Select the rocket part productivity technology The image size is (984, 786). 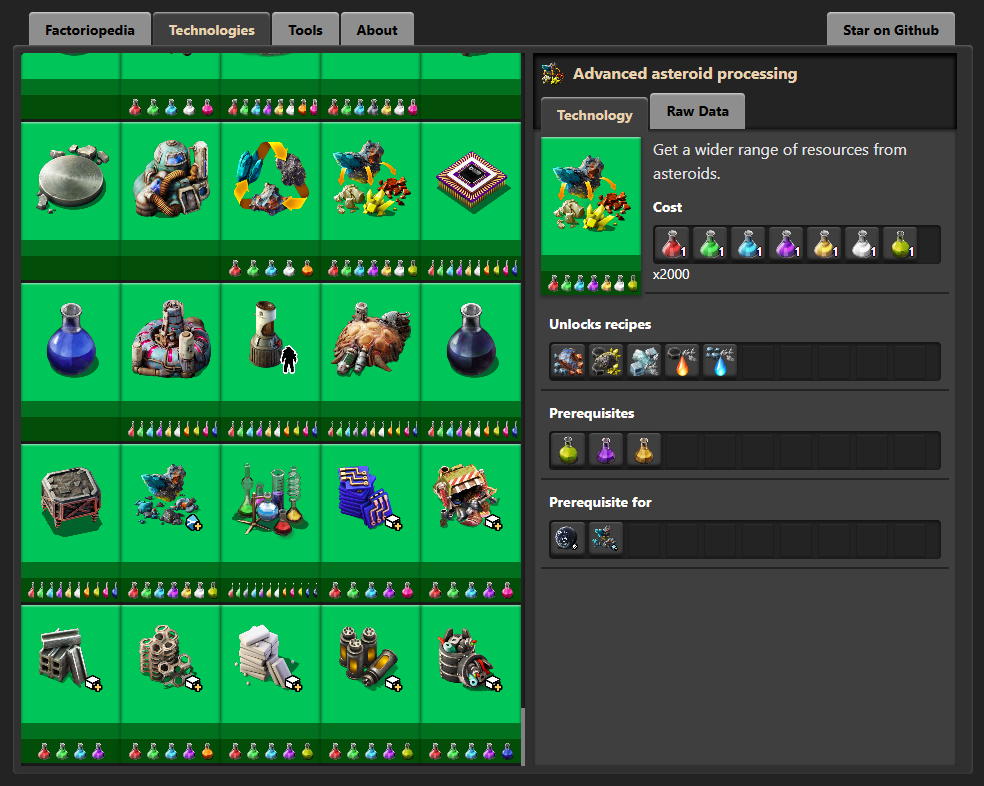(471, 684)
